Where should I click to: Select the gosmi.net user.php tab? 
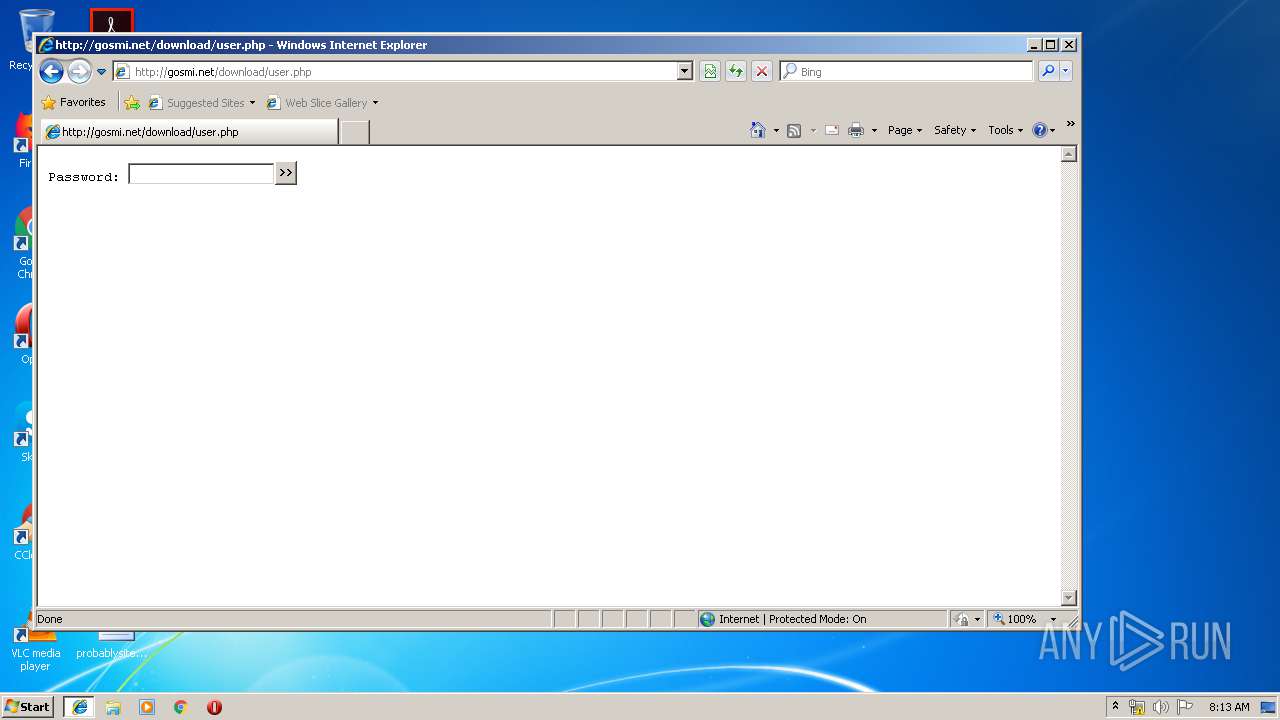188,132
